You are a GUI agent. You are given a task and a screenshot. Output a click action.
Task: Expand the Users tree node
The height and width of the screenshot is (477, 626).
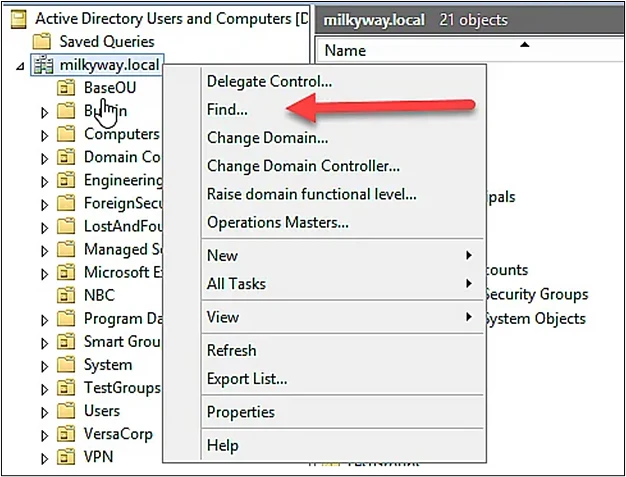44,412
